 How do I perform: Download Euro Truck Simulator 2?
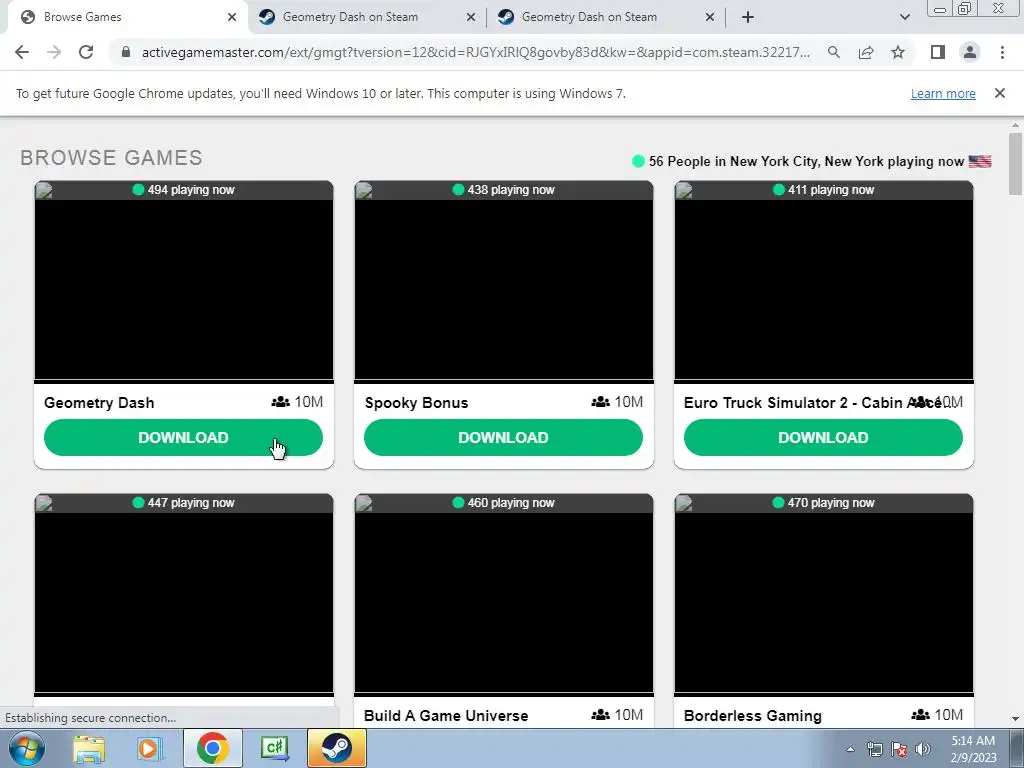point(824,438)
